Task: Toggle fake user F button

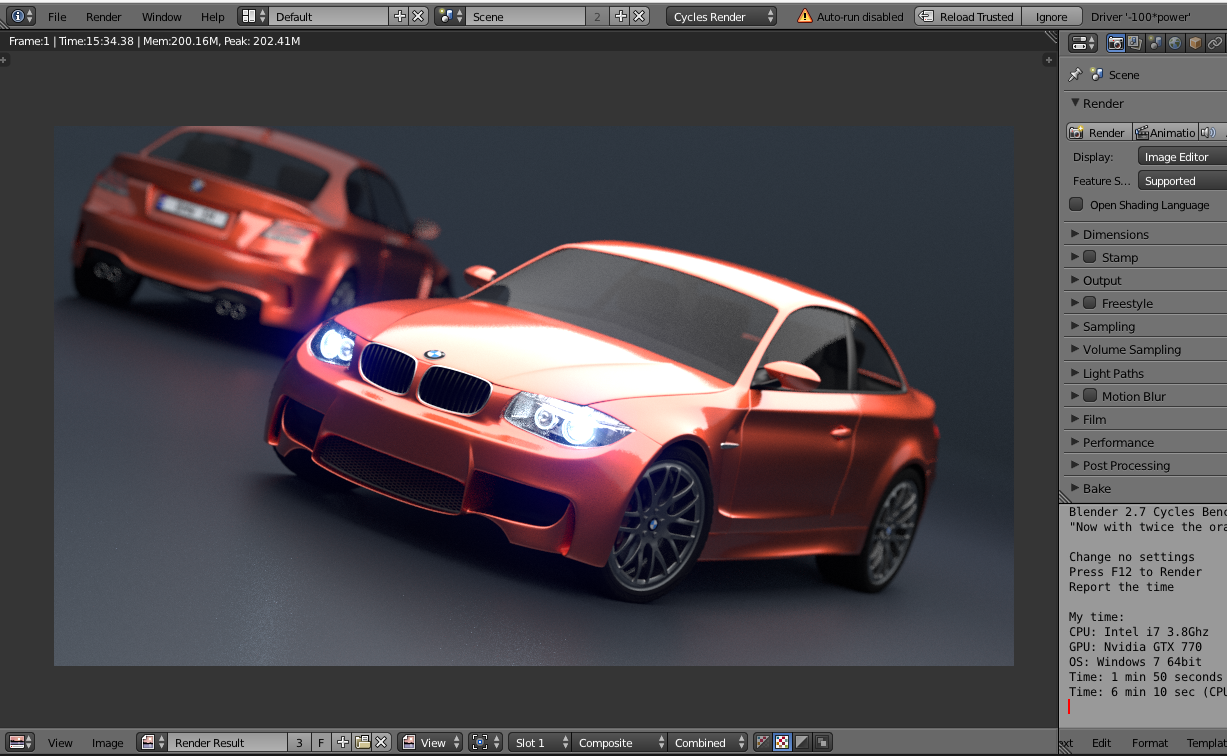Action: pos(321,742)
